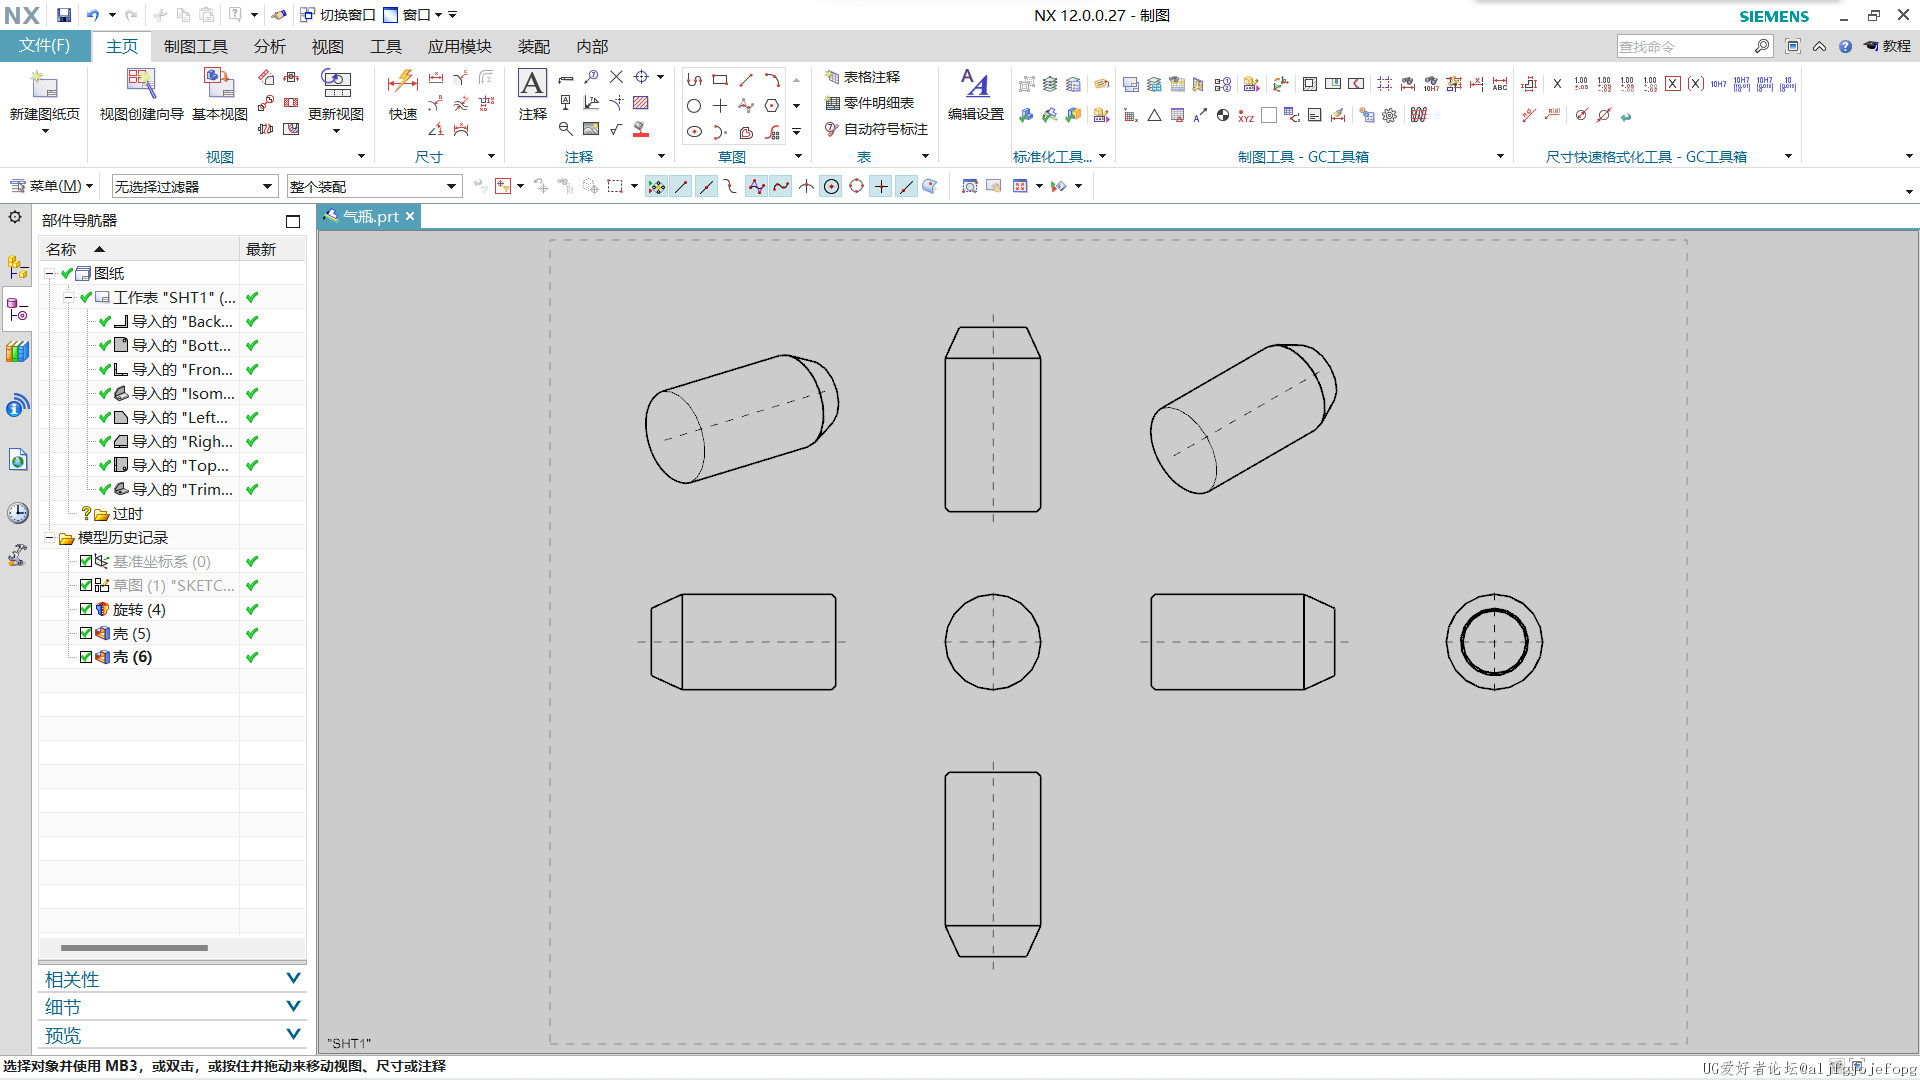Toggle checkbox for 壳 (6) feature
Image resolution: width=1920 pixels, height=1080 pixels.
[86, 657]
